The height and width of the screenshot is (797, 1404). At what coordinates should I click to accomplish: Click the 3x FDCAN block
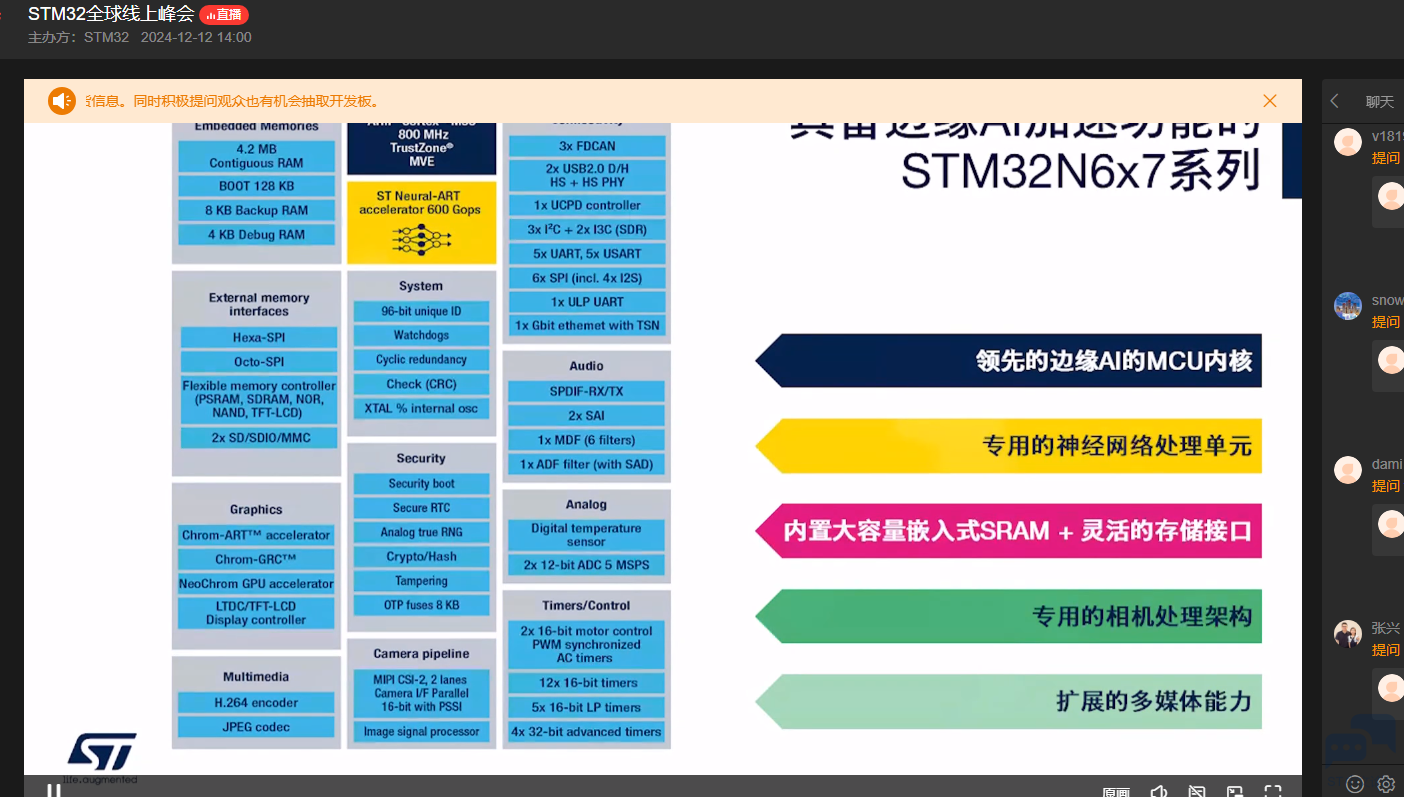(x=587, y=146)
